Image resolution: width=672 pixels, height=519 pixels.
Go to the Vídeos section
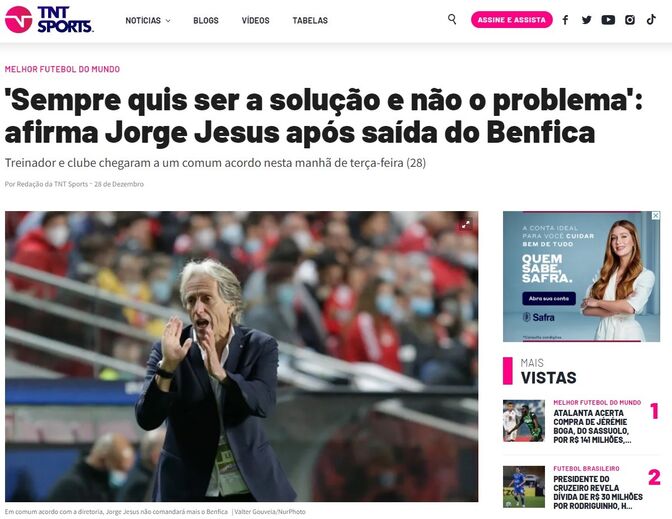(x=255, y=21)
